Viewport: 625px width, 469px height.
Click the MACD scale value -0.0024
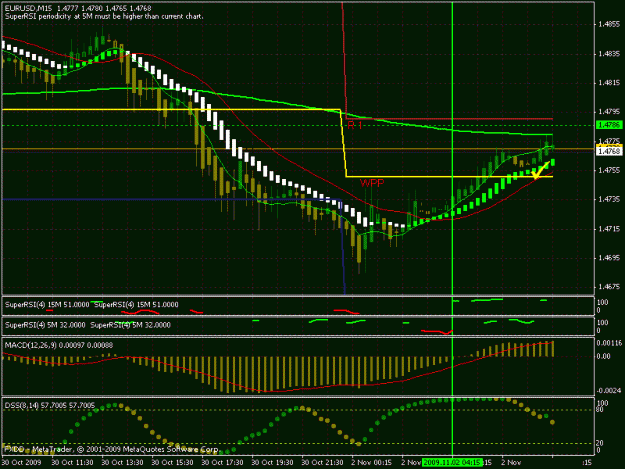(x=609, y=391)
